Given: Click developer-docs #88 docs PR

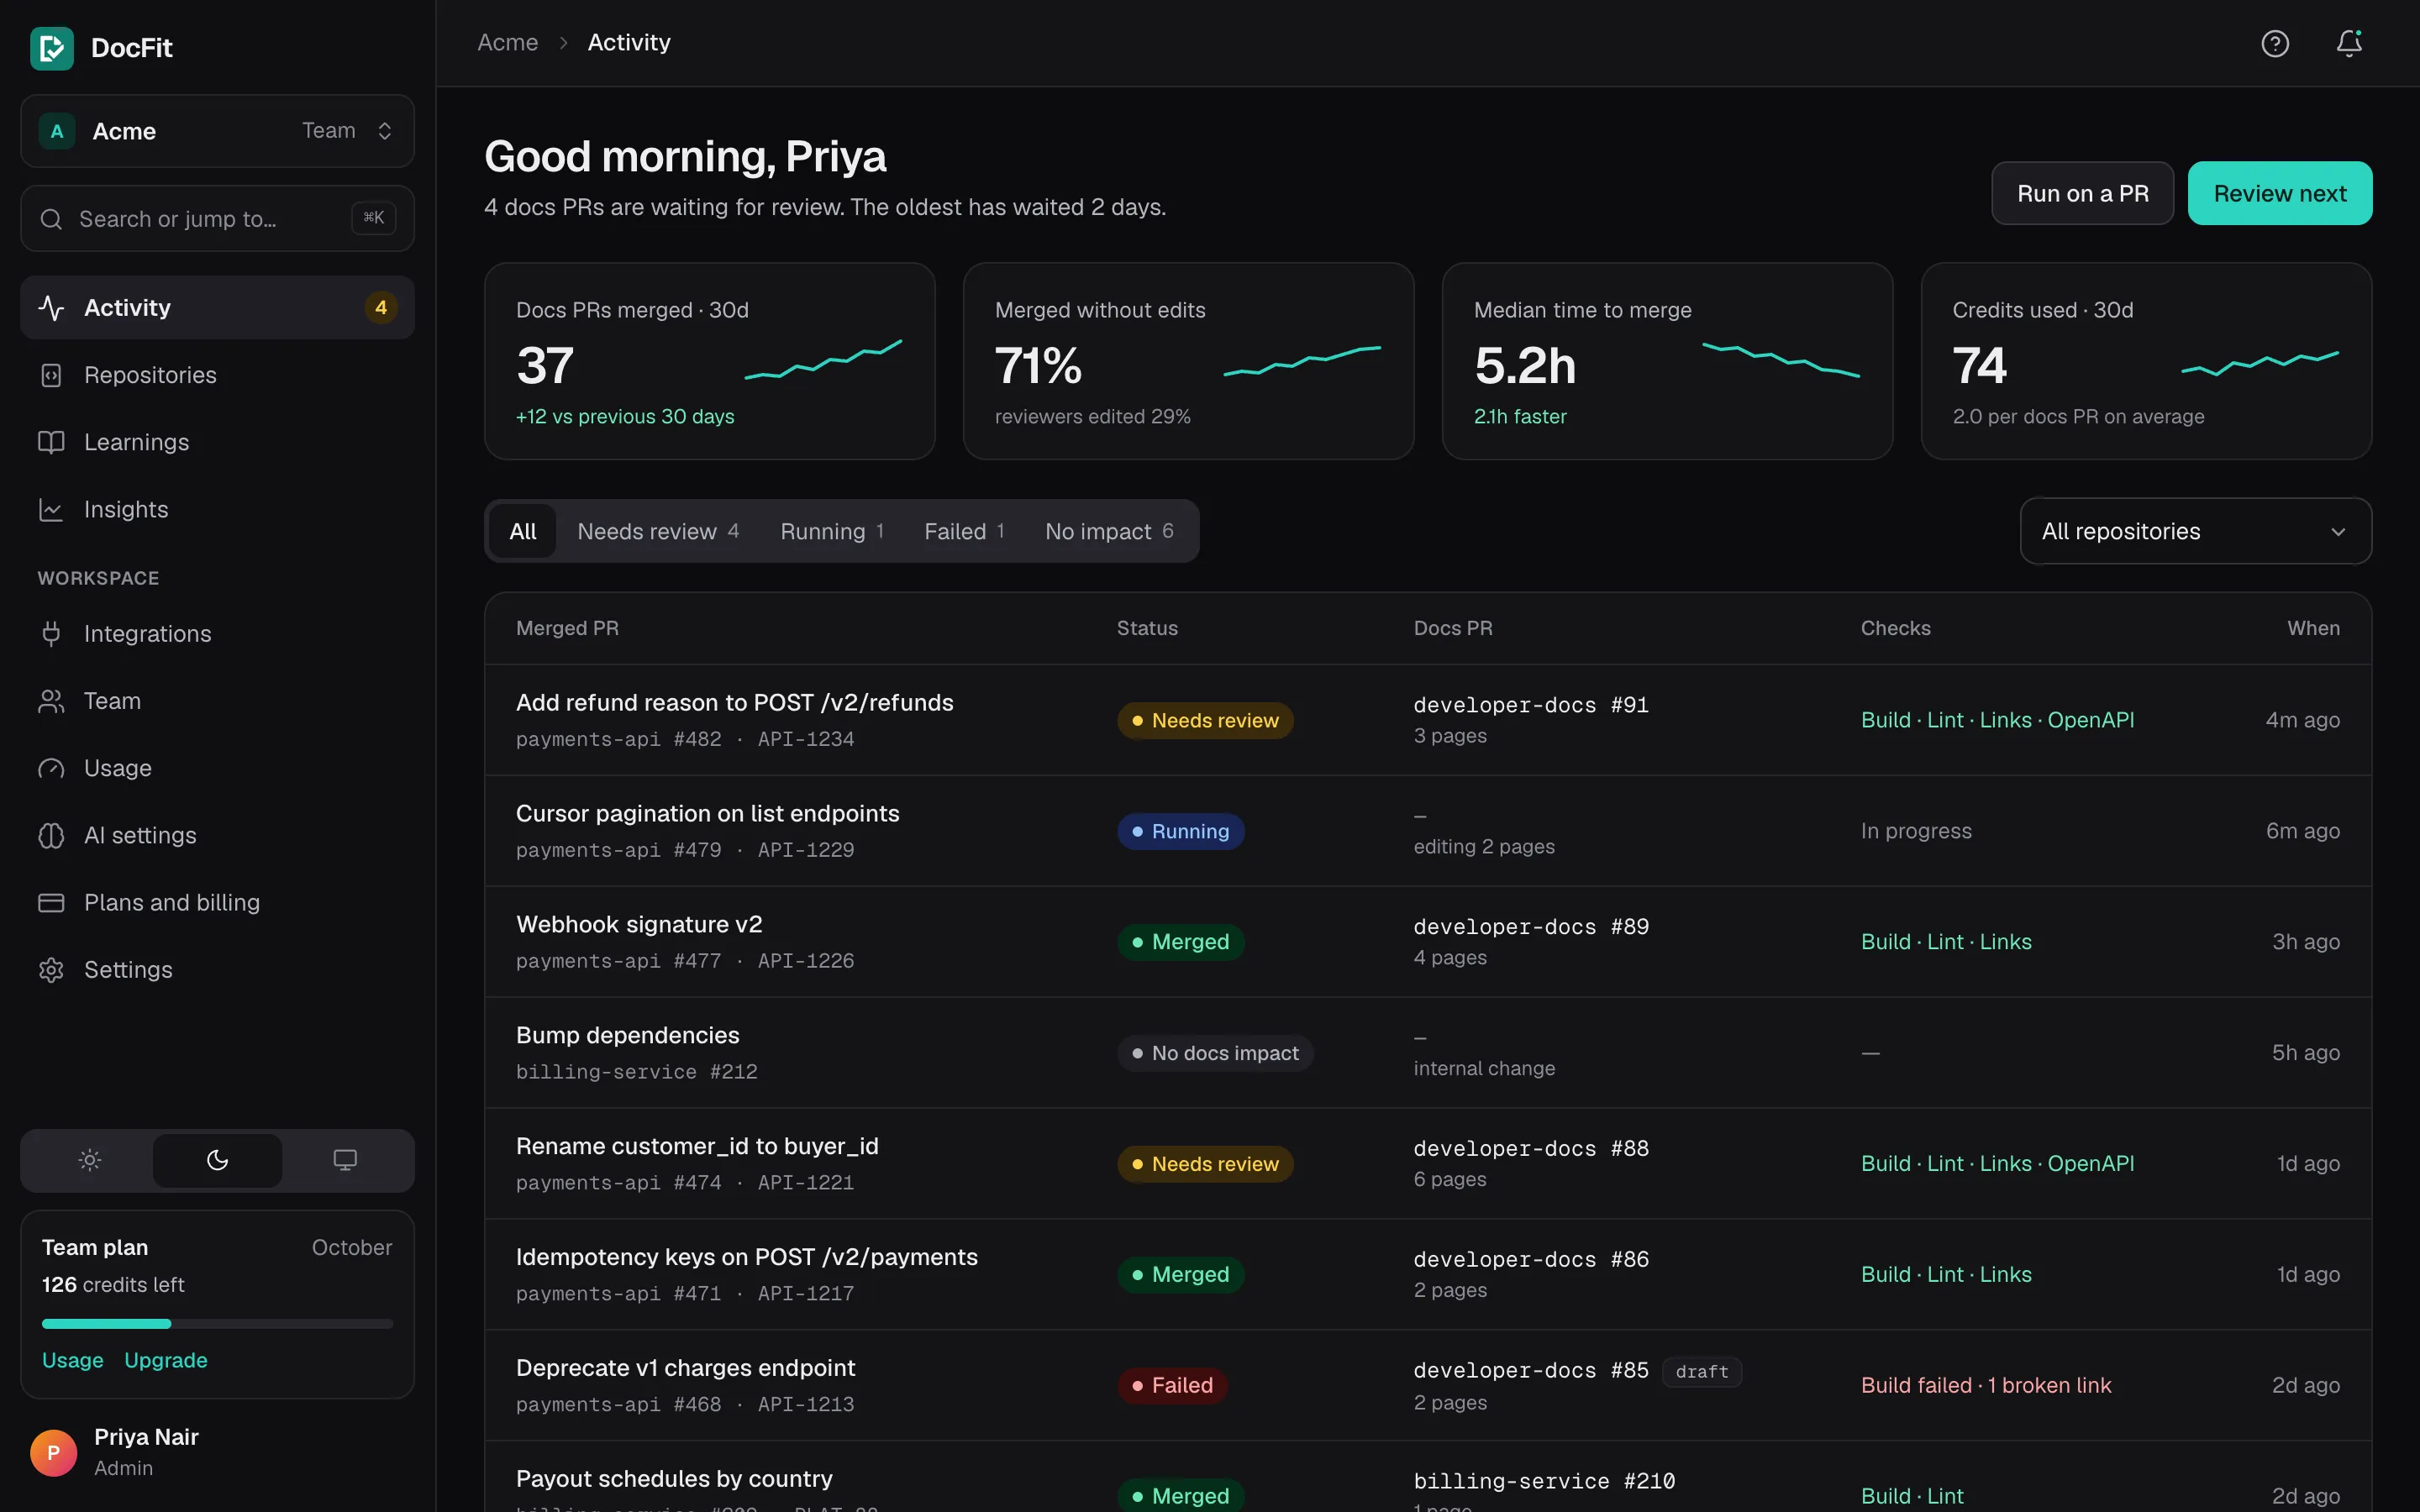Looking at the screenshot, I should pos(1531,1149).
